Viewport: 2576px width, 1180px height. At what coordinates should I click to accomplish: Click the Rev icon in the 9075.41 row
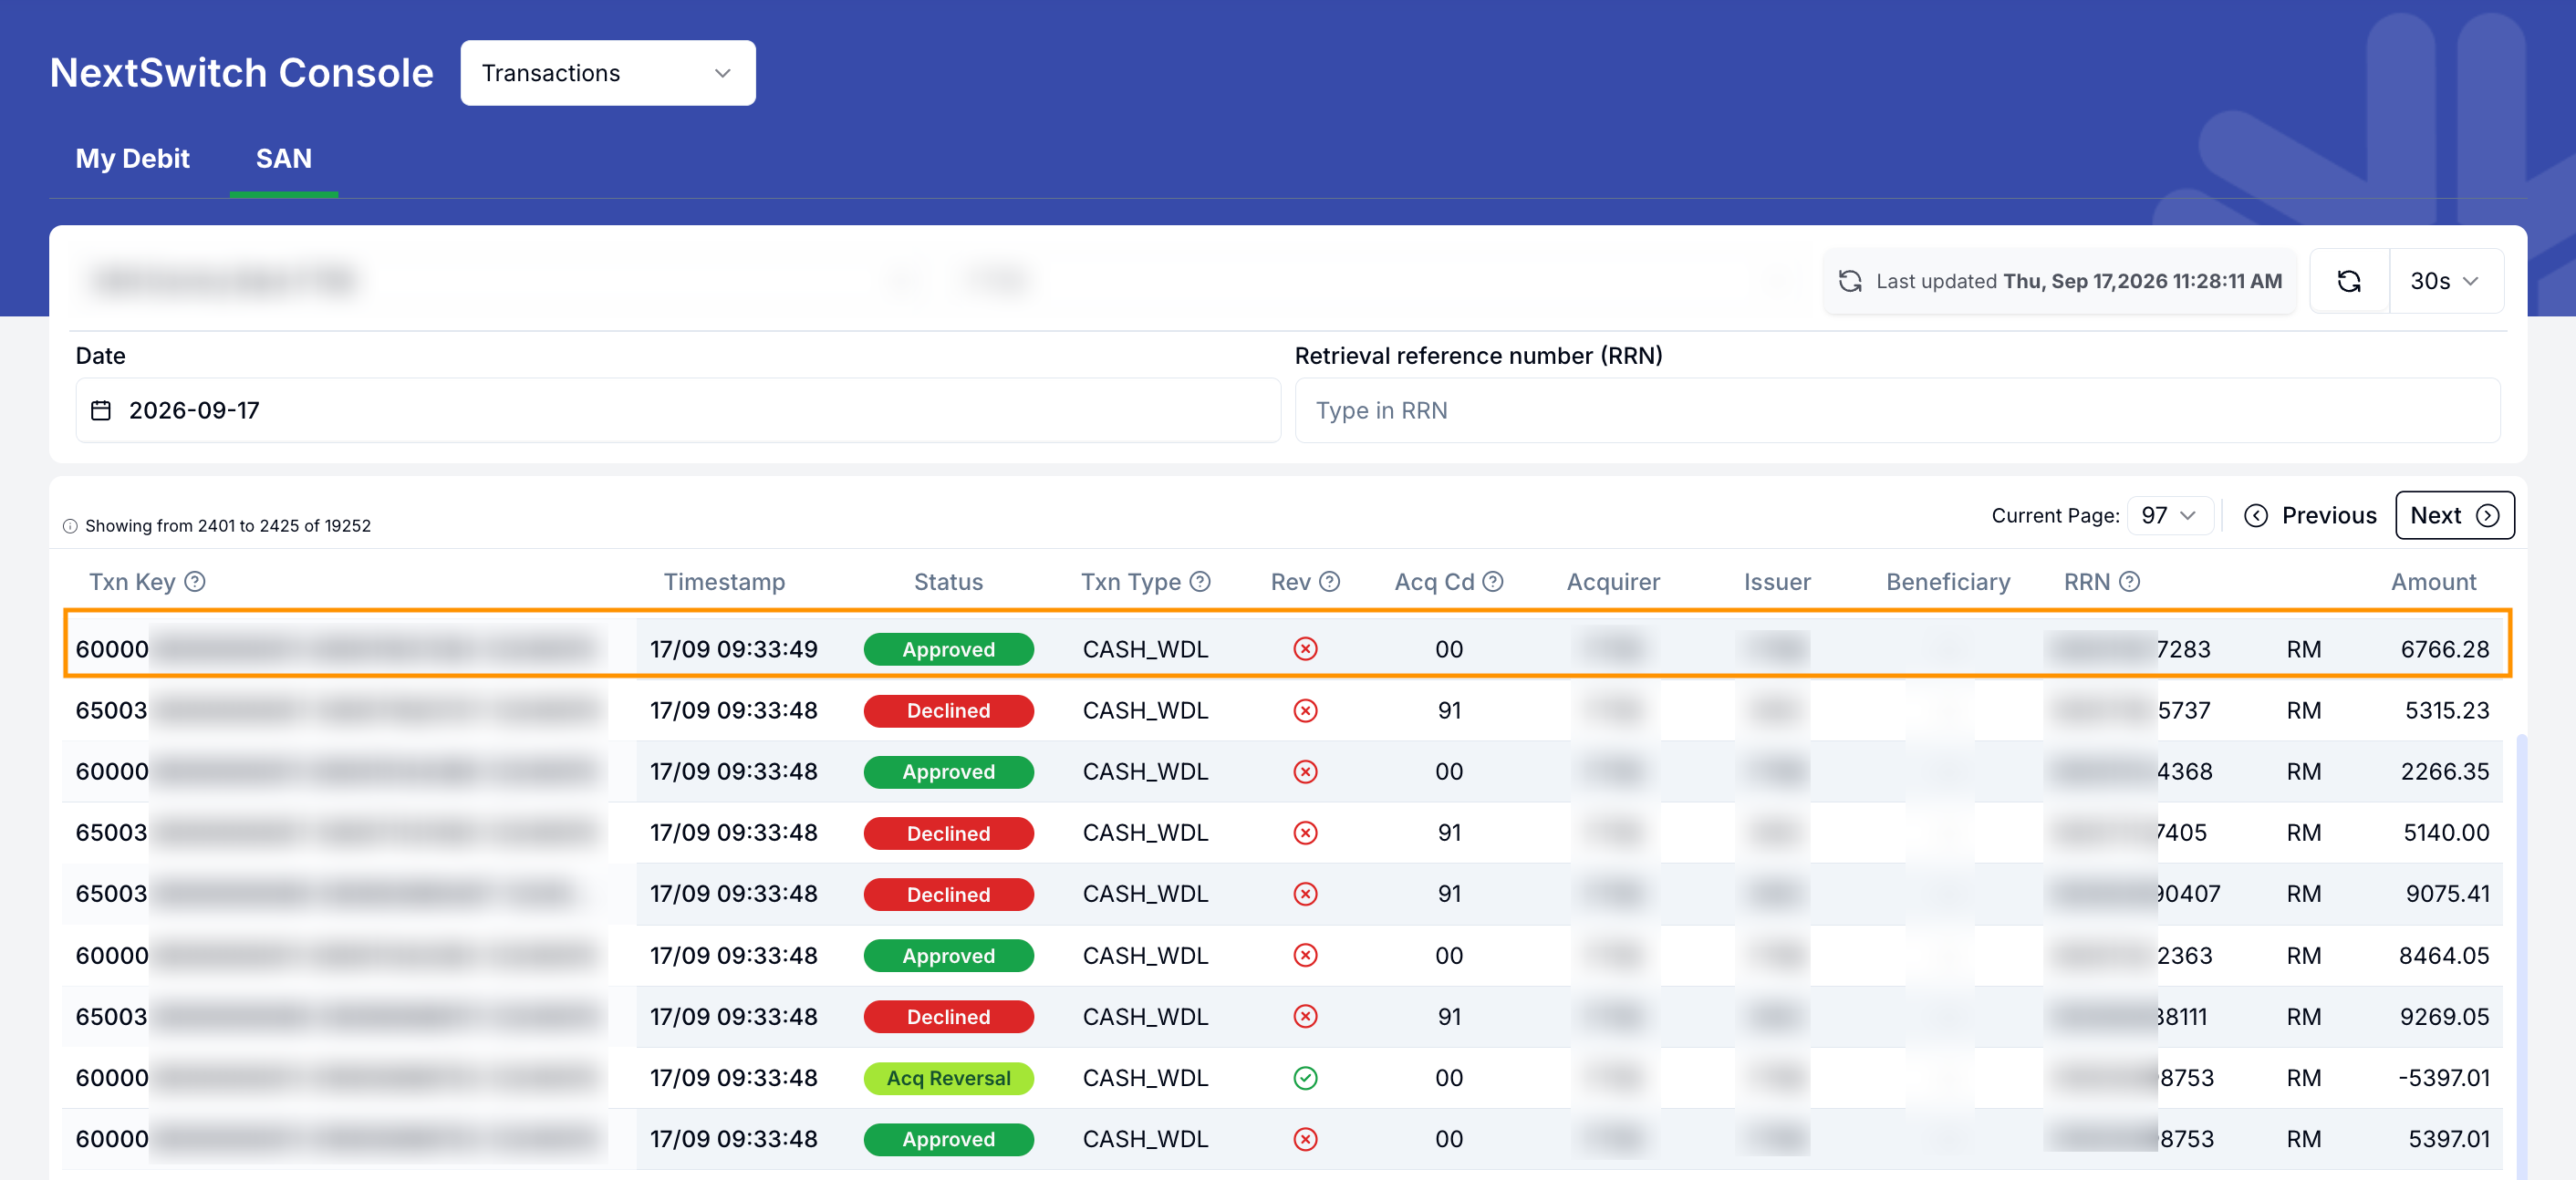[1305, 893]
